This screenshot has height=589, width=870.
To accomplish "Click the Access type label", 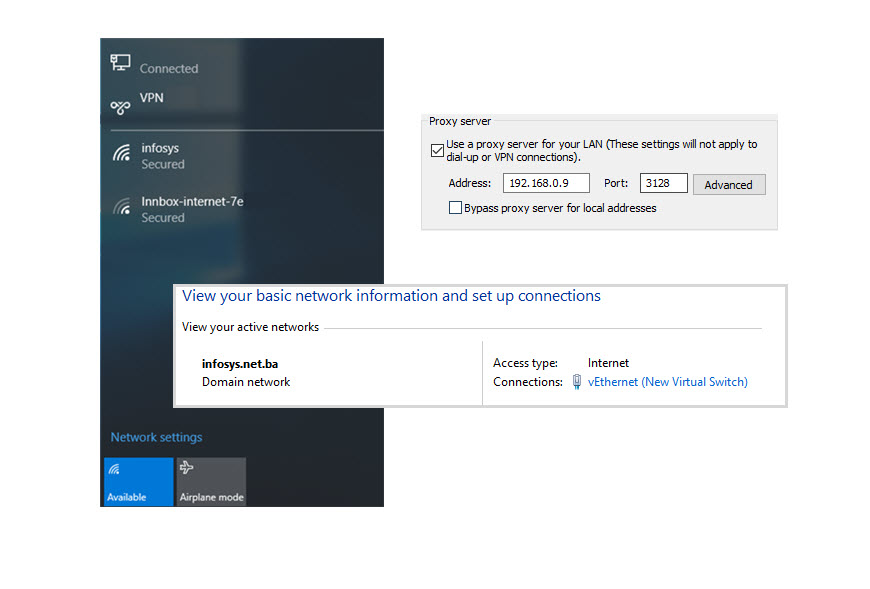I will pos(525,363).
